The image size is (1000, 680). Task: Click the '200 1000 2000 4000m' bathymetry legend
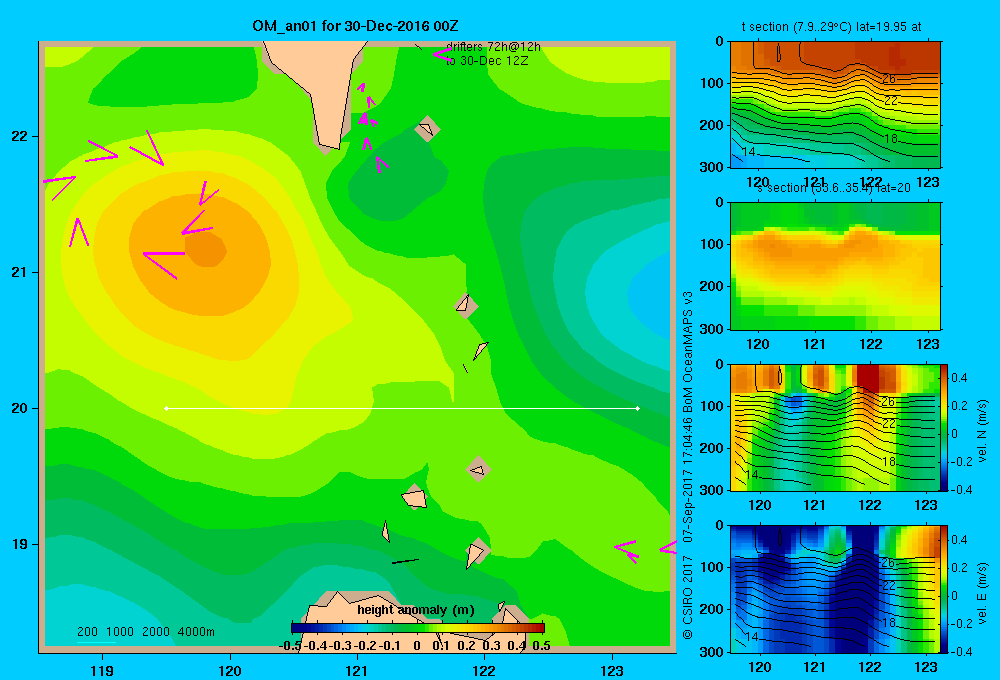[x=145, y=632]
